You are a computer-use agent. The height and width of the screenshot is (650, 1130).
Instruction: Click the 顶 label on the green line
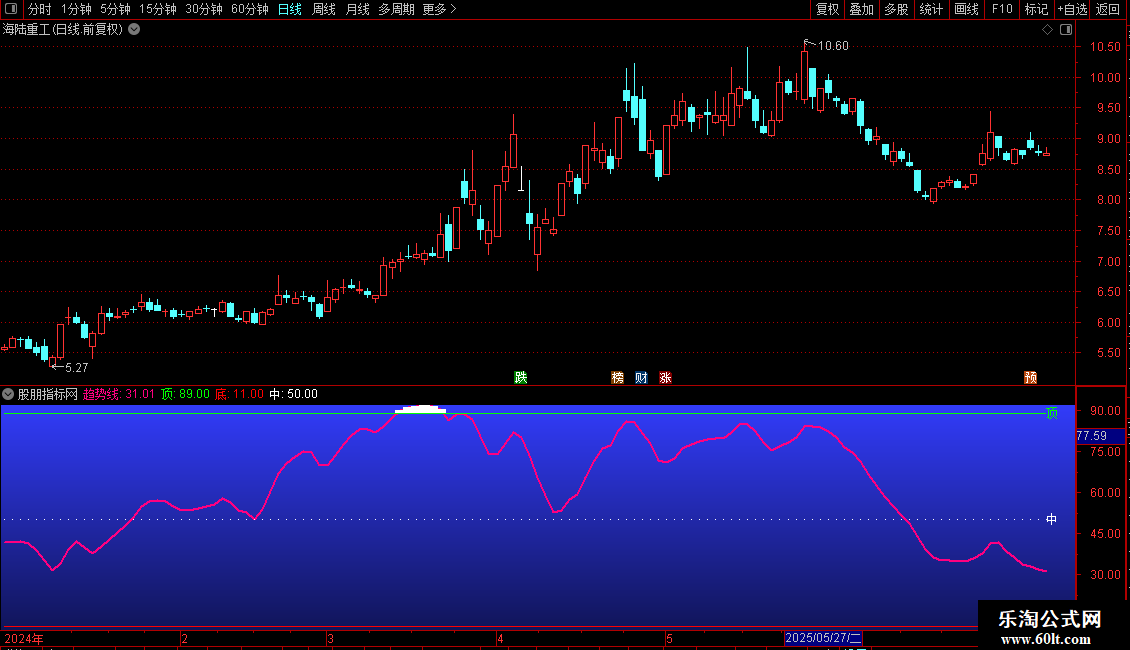1052,413
